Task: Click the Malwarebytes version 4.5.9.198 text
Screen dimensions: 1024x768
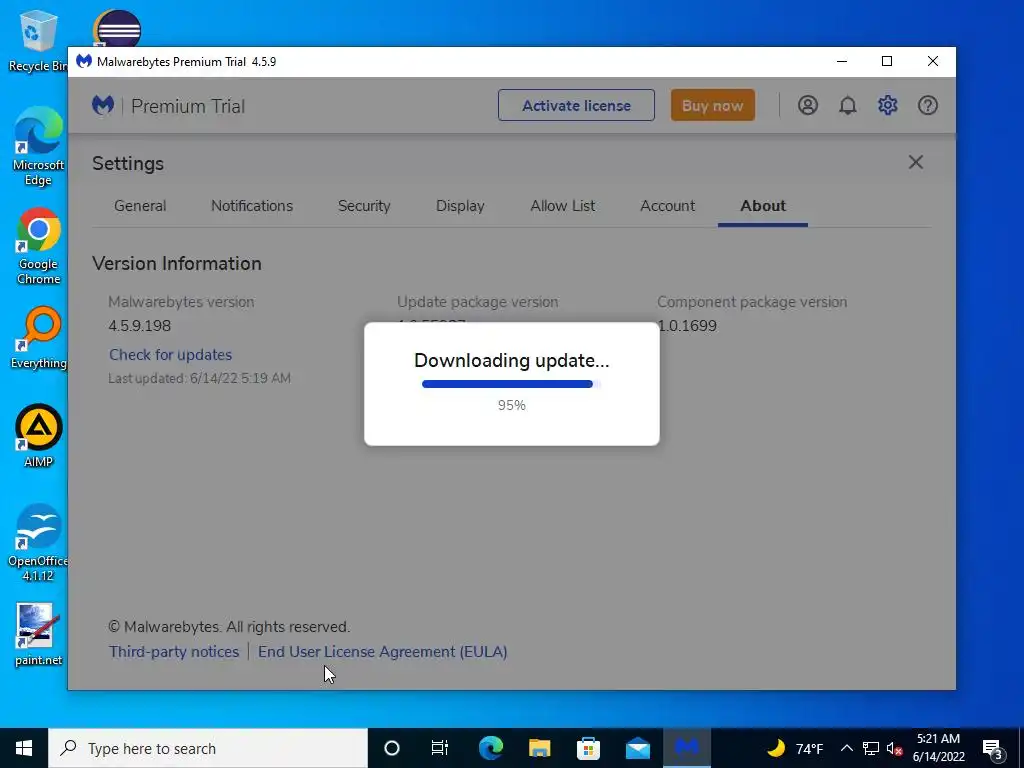Action: 140,326
